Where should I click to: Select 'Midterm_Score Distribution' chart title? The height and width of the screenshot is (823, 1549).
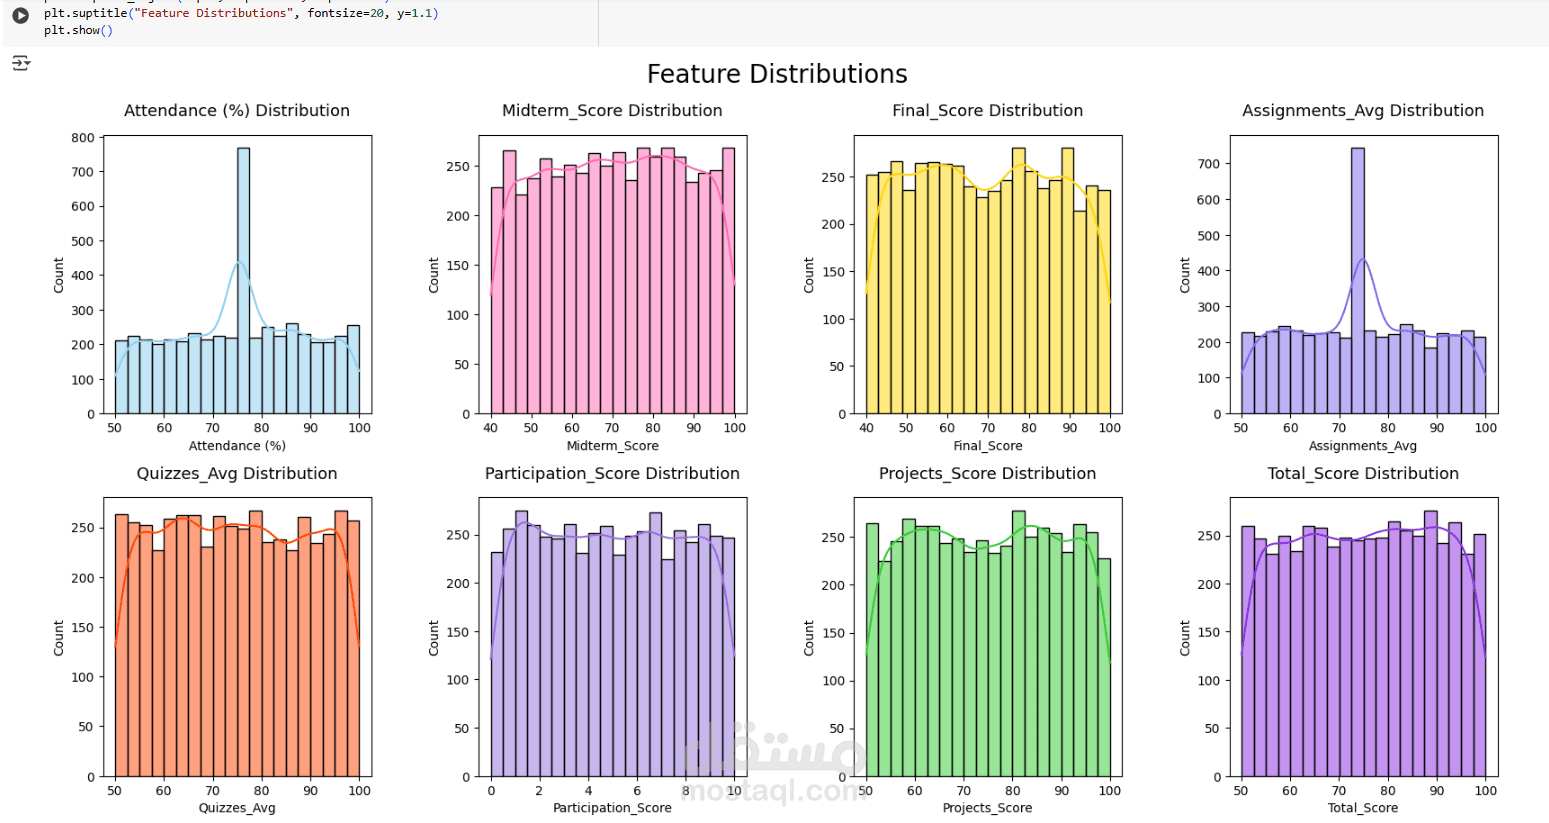pos(612,111)
